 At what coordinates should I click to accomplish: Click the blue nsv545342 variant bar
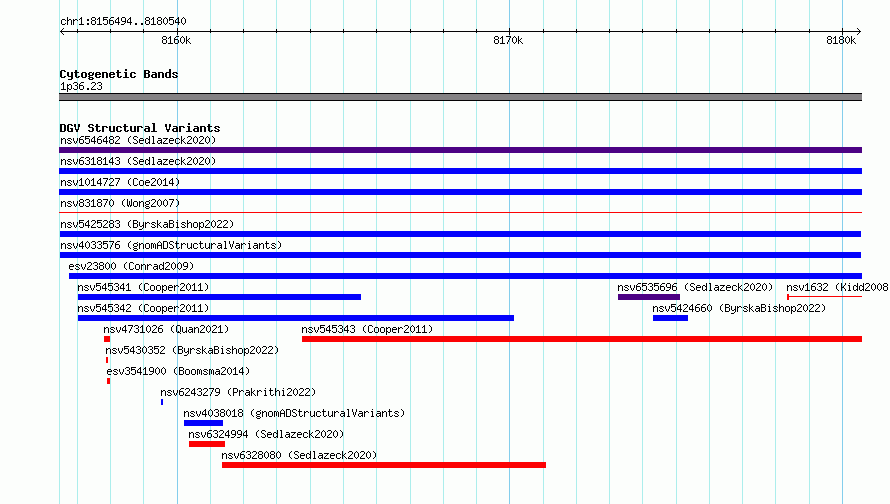(x=296, y=318)
